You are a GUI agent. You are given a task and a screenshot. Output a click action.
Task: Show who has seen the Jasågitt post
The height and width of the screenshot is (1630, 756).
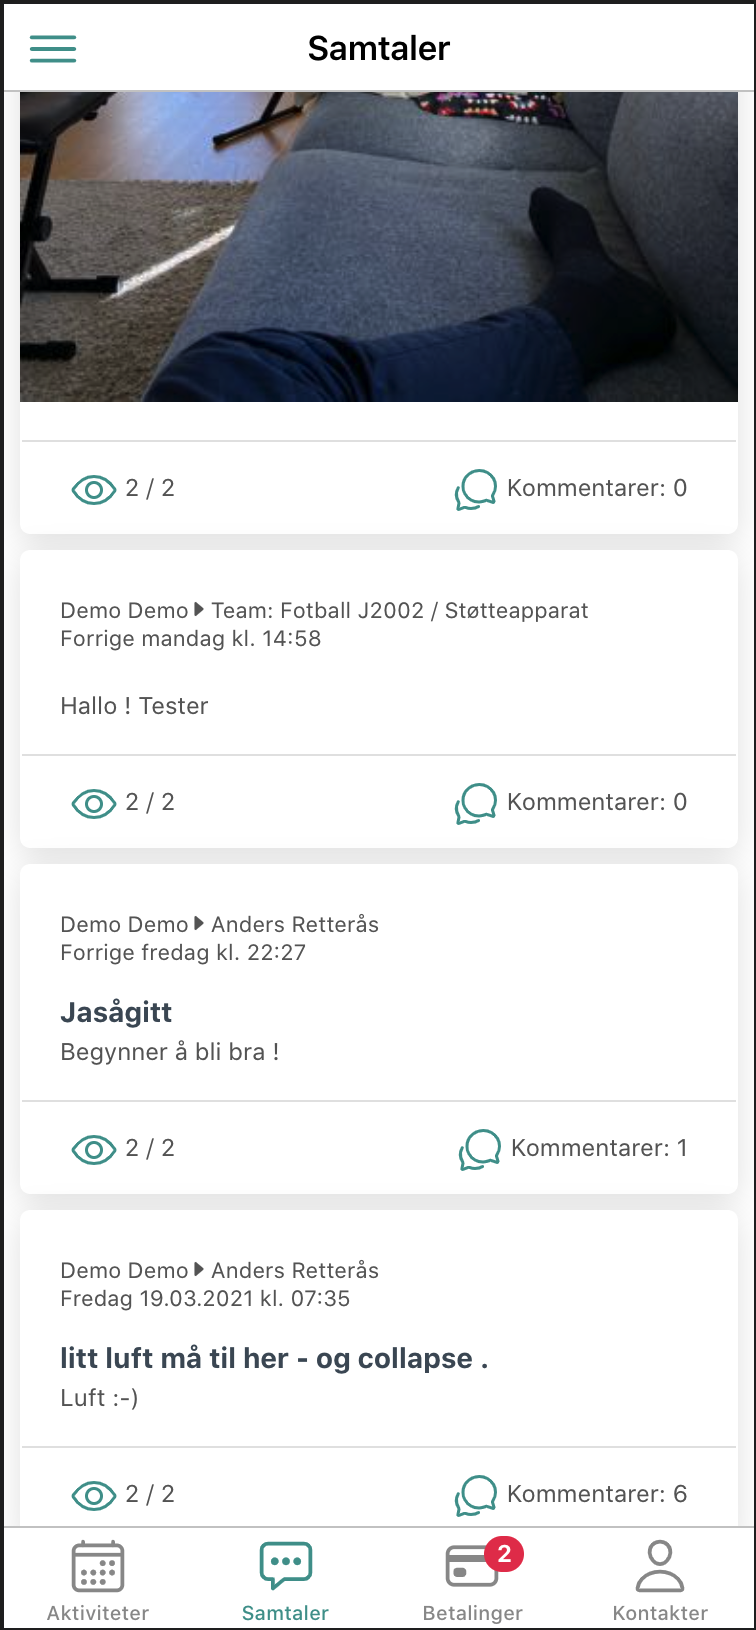(94, 1149)
